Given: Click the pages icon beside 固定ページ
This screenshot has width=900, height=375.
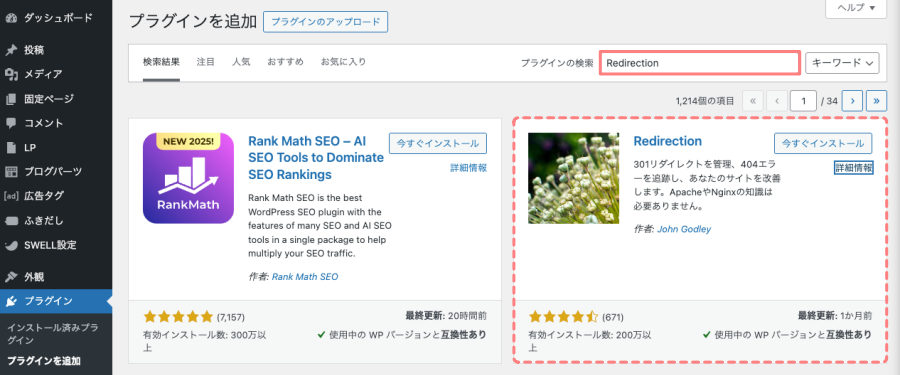Looking at the screenshot, I should coord(11,99).
